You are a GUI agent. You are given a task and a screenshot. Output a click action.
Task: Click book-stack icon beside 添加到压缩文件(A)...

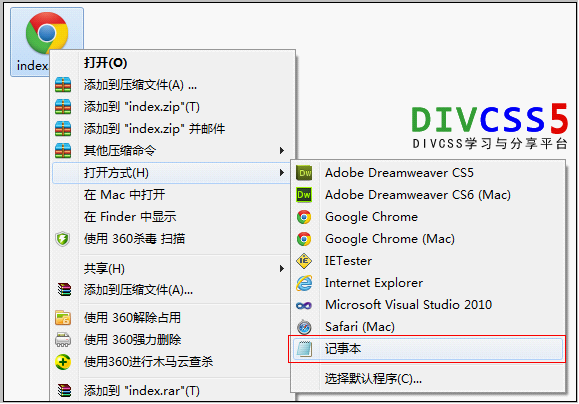coord(64,290)
